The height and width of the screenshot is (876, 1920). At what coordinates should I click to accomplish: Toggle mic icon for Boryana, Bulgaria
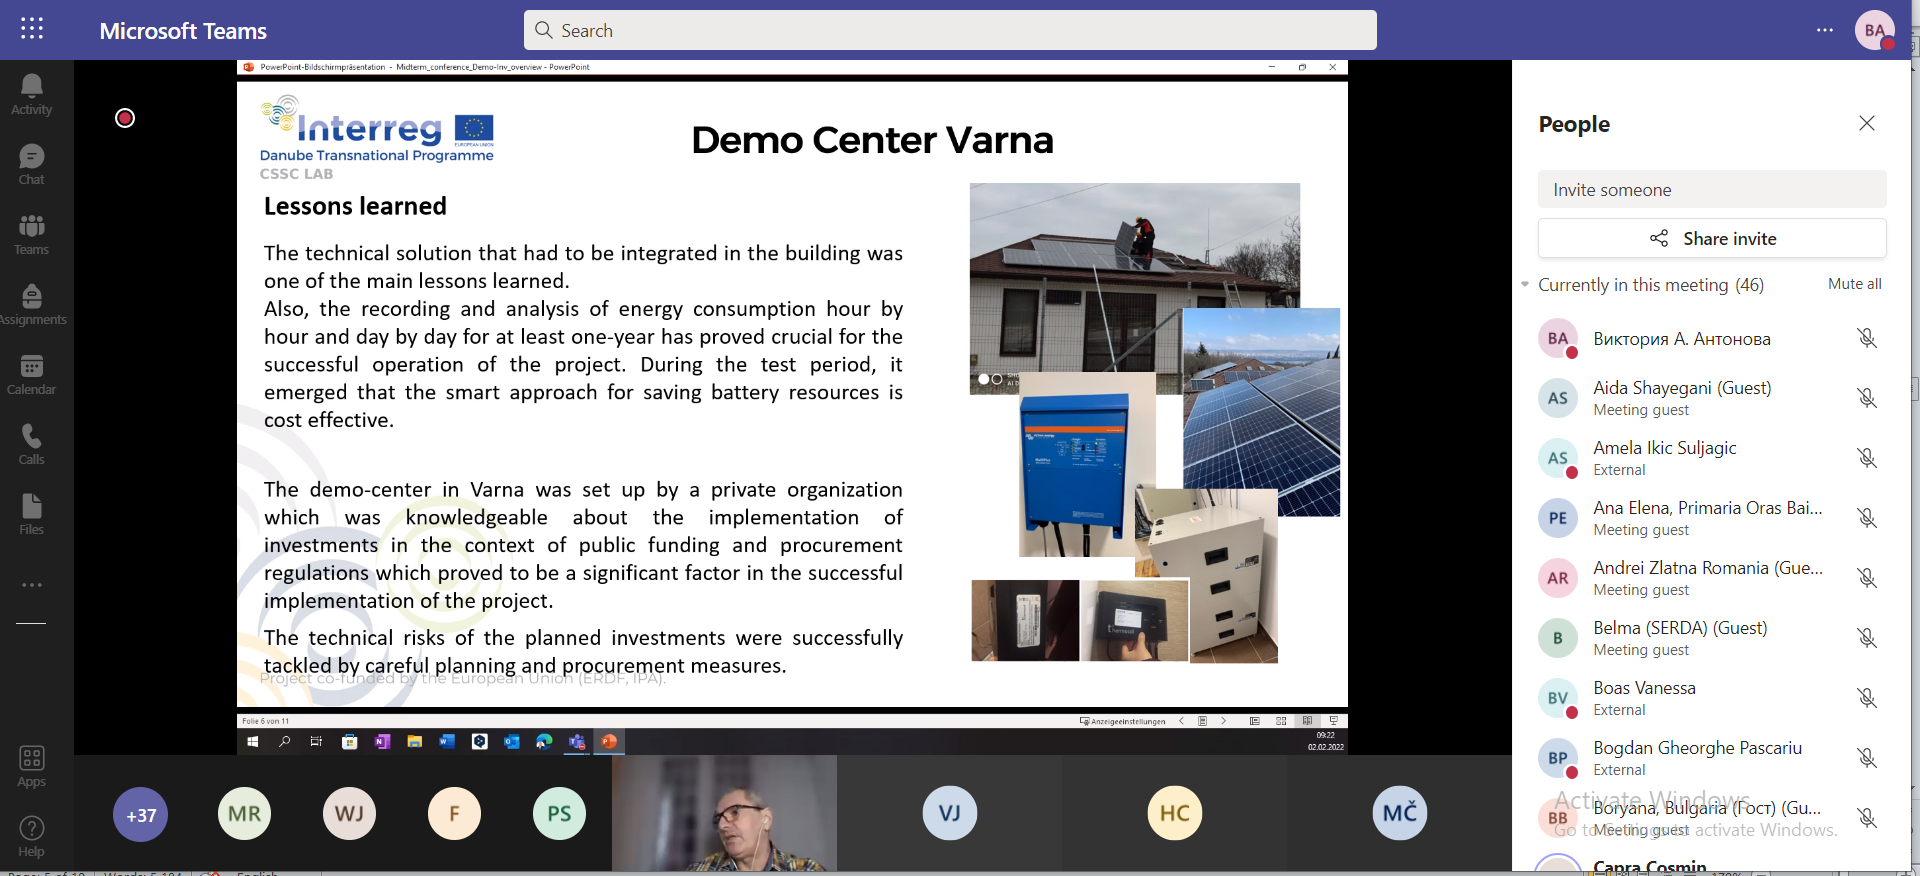pos(1867,818)
